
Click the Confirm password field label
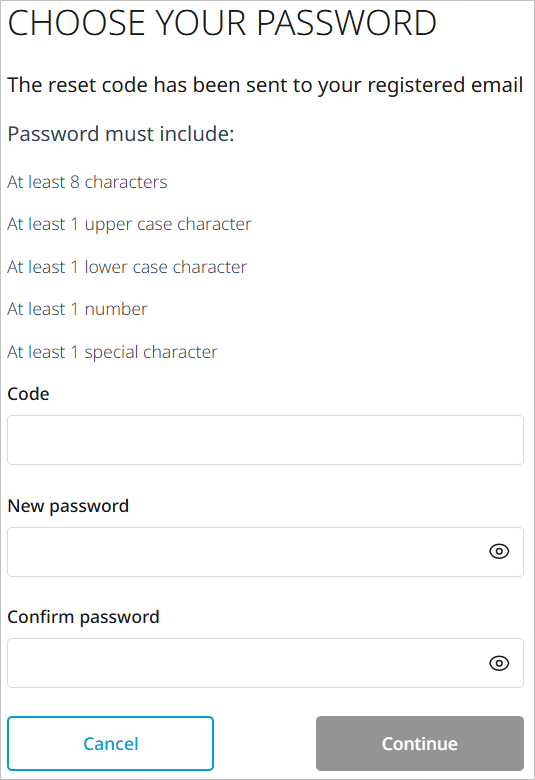83,617
